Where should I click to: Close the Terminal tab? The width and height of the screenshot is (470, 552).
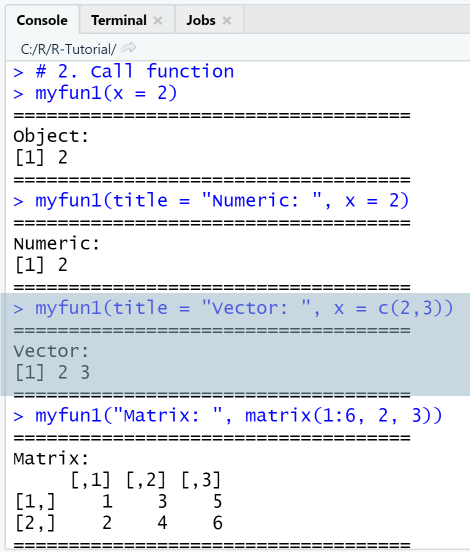(x=158, y=21)
